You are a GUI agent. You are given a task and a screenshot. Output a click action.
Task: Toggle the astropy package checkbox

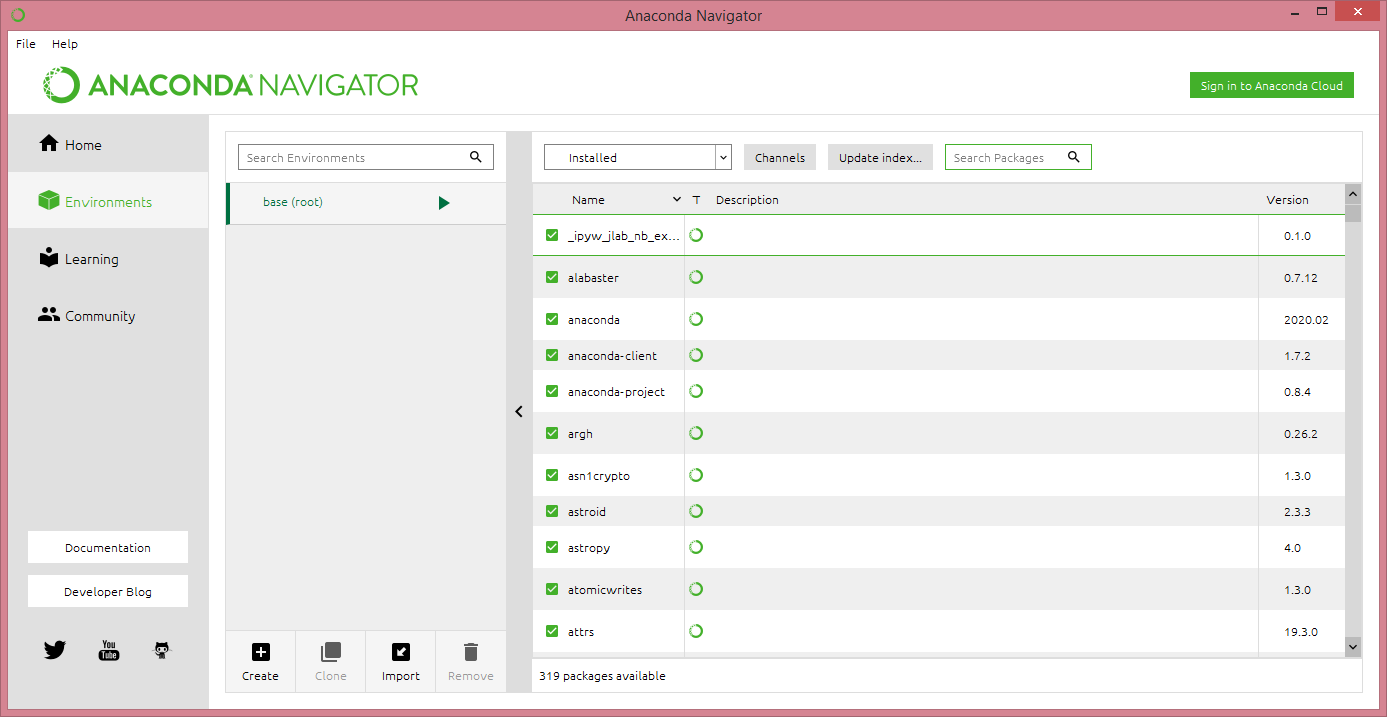tap(552, 547)
